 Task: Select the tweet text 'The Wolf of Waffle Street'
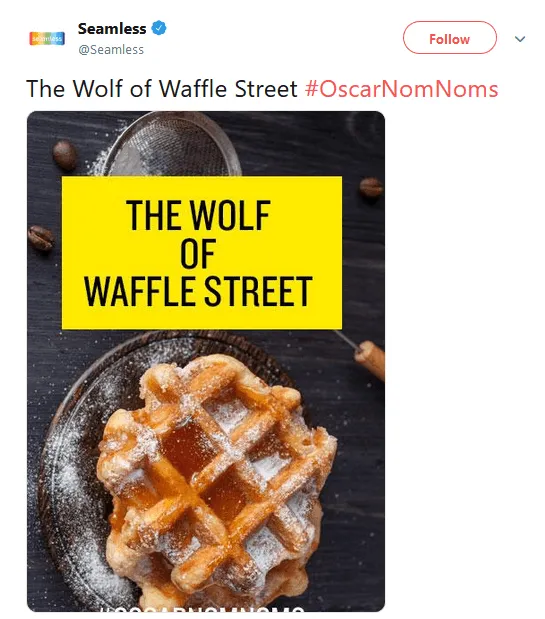click(x=161, y=88)
